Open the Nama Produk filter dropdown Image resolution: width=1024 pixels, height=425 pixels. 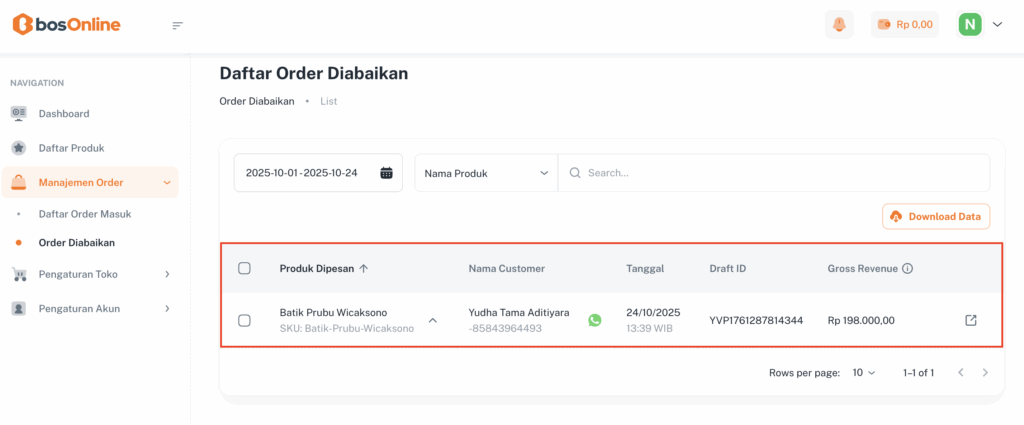[486, 173]
